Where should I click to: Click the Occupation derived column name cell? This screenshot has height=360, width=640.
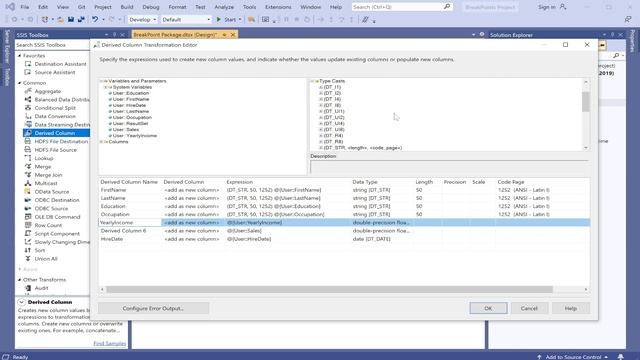pyautogui.click(x=130, y=214)
